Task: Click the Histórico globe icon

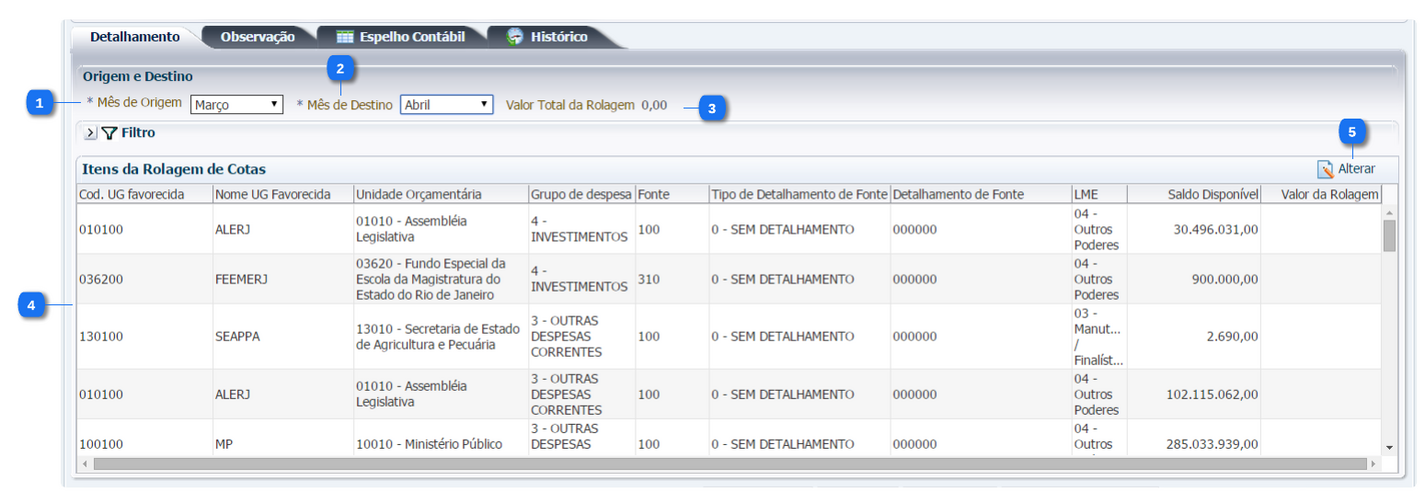Action: [515, 37]
